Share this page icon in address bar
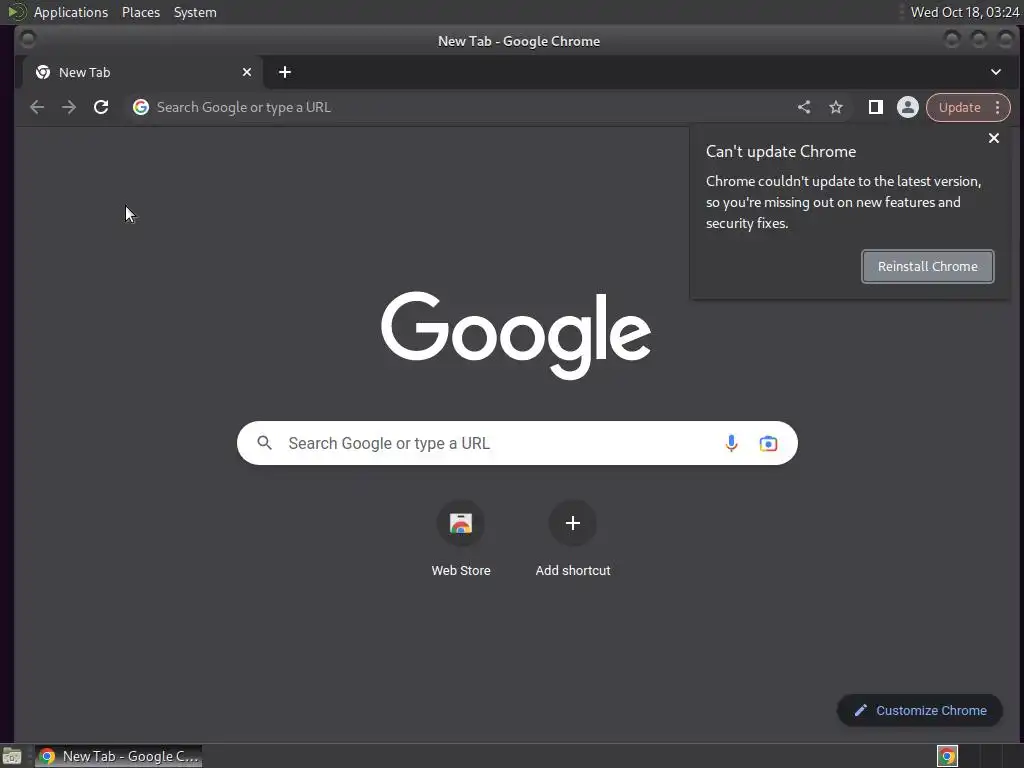Viewport: 1024px width, 768px height. (804, 107)
